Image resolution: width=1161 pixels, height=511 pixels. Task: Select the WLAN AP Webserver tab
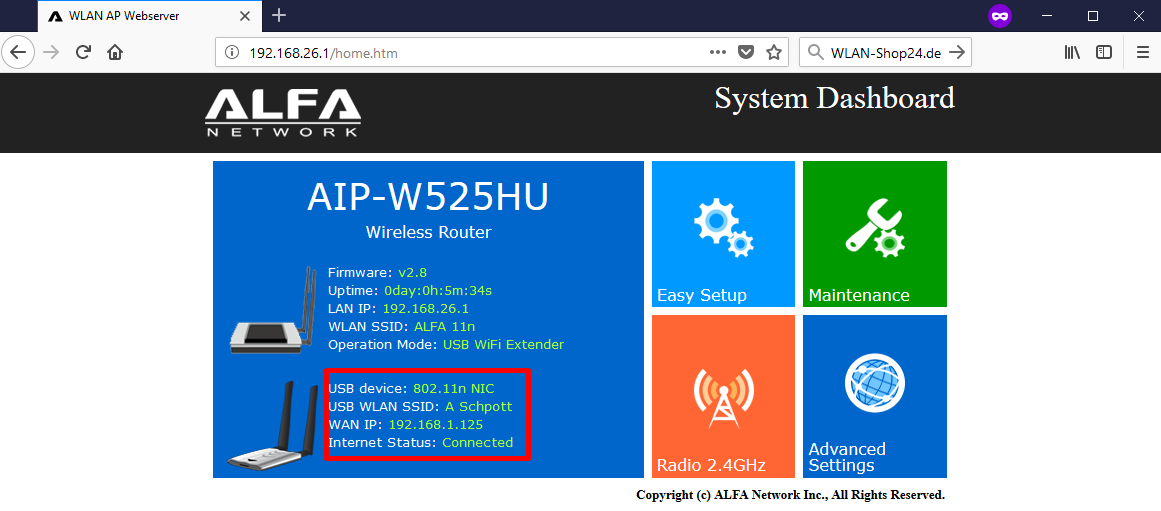click(x=148, y=16)
